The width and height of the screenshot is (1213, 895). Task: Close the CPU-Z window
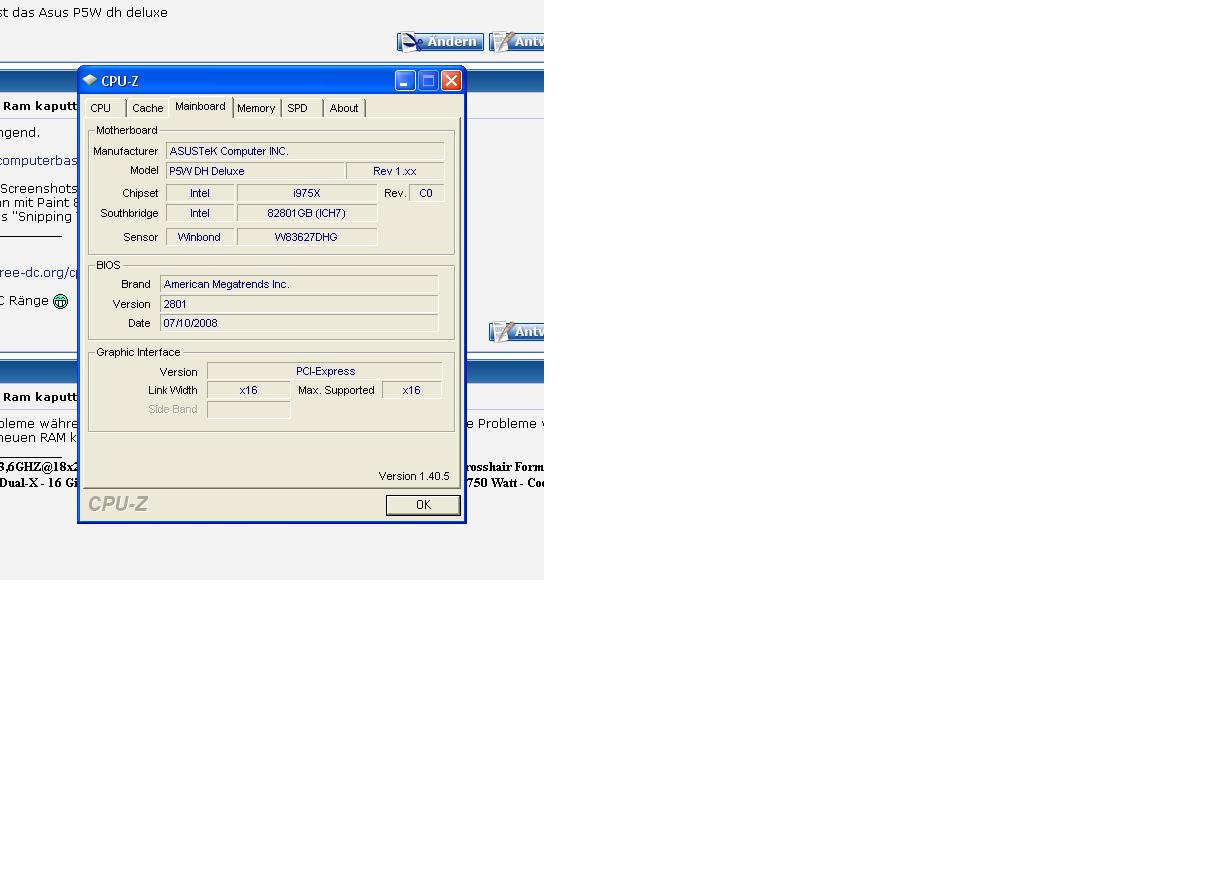[x=451, y=81]
